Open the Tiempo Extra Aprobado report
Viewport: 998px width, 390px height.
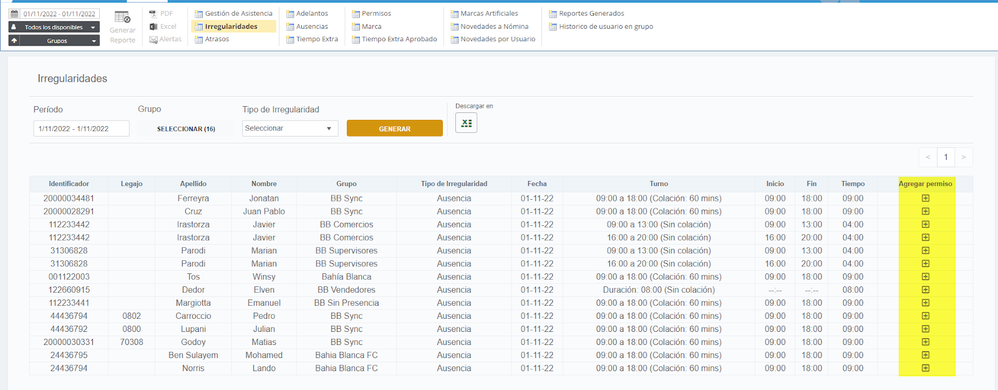pyautogui.click(x=394, y=39)
